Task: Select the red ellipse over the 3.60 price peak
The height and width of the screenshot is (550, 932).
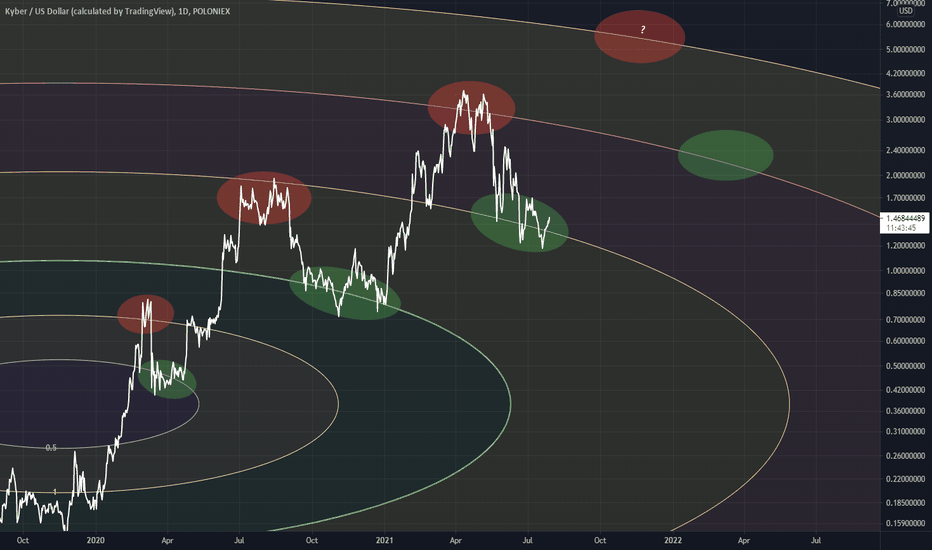Action: [x=471, y=108]
